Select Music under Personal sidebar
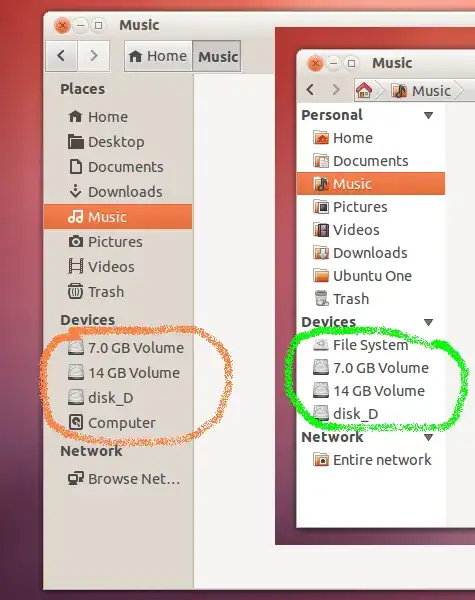The width and height of the screenshot is (475, 600). [x=371, y=184]
